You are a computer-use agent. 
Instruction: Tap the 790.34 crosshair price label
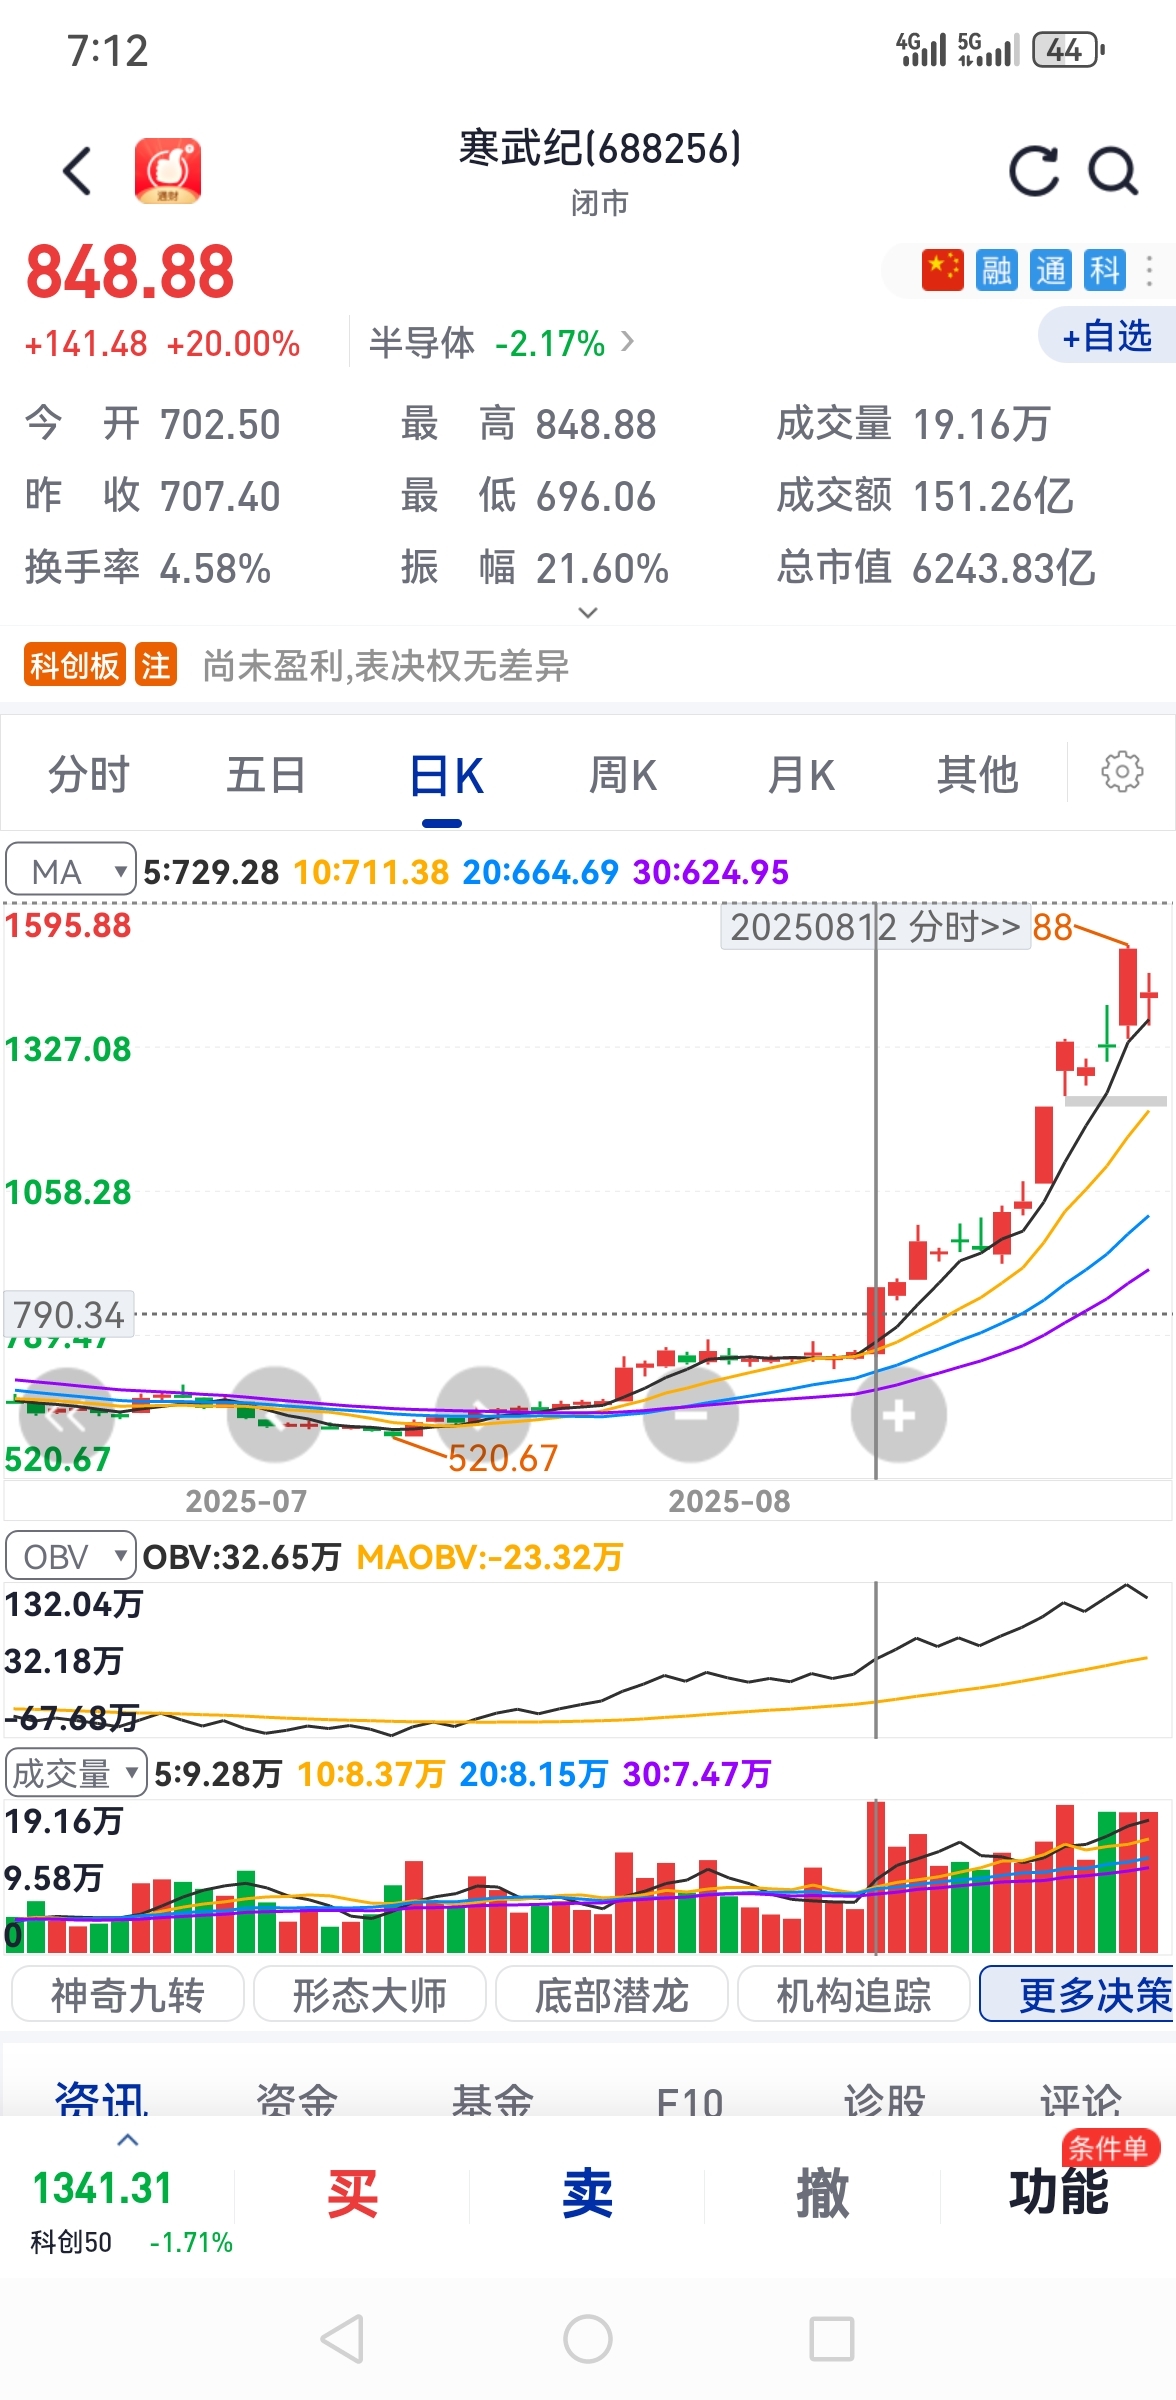pos(68,1314)
